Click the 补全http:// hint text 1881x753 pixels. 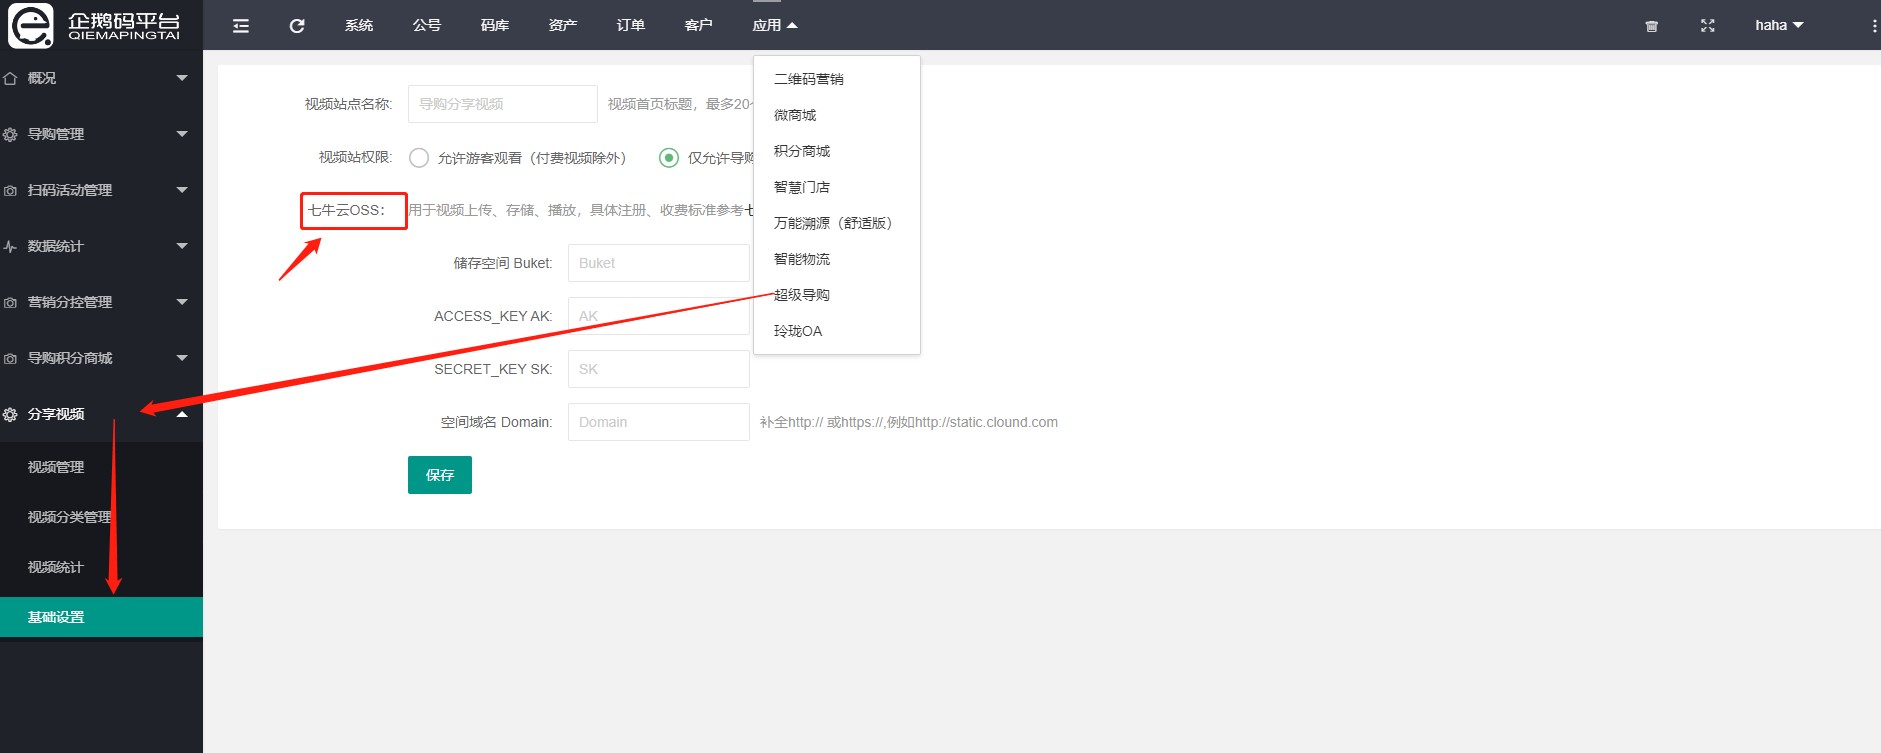tap(909, 422)
